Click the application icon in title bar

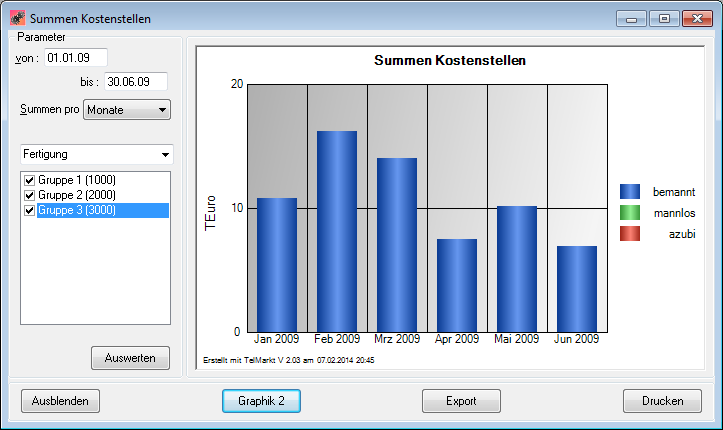coord(17,18)
